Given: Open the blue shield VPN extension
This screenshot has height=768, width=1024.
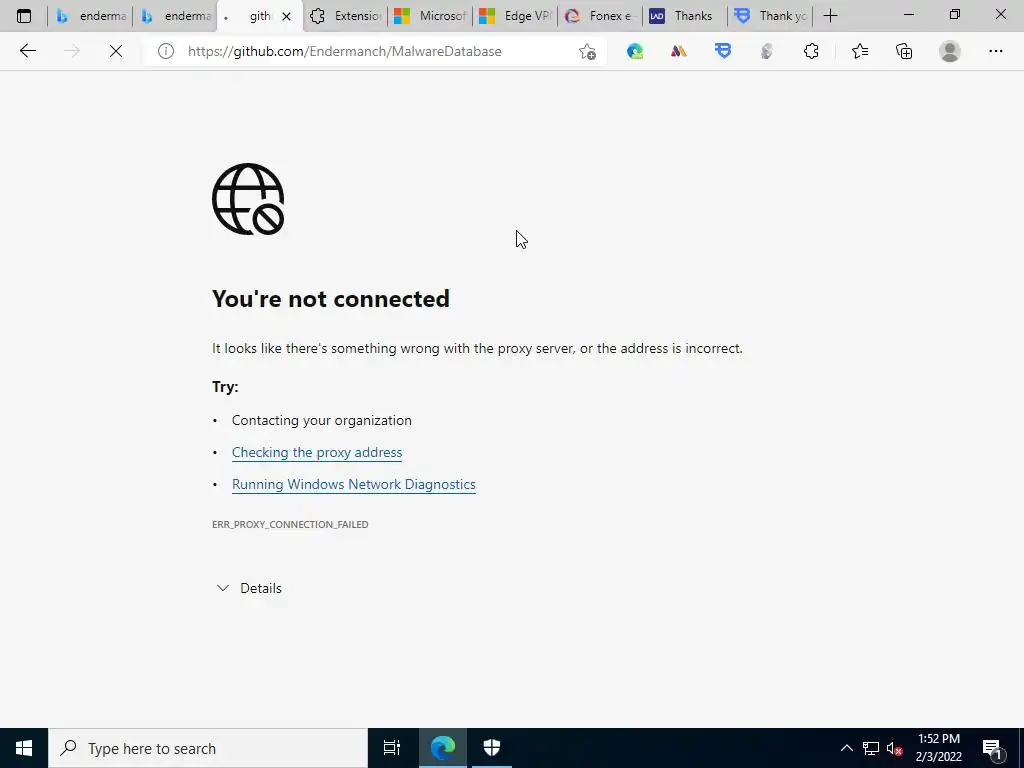Looking at the screenshot, I should (x=723, y=51).
